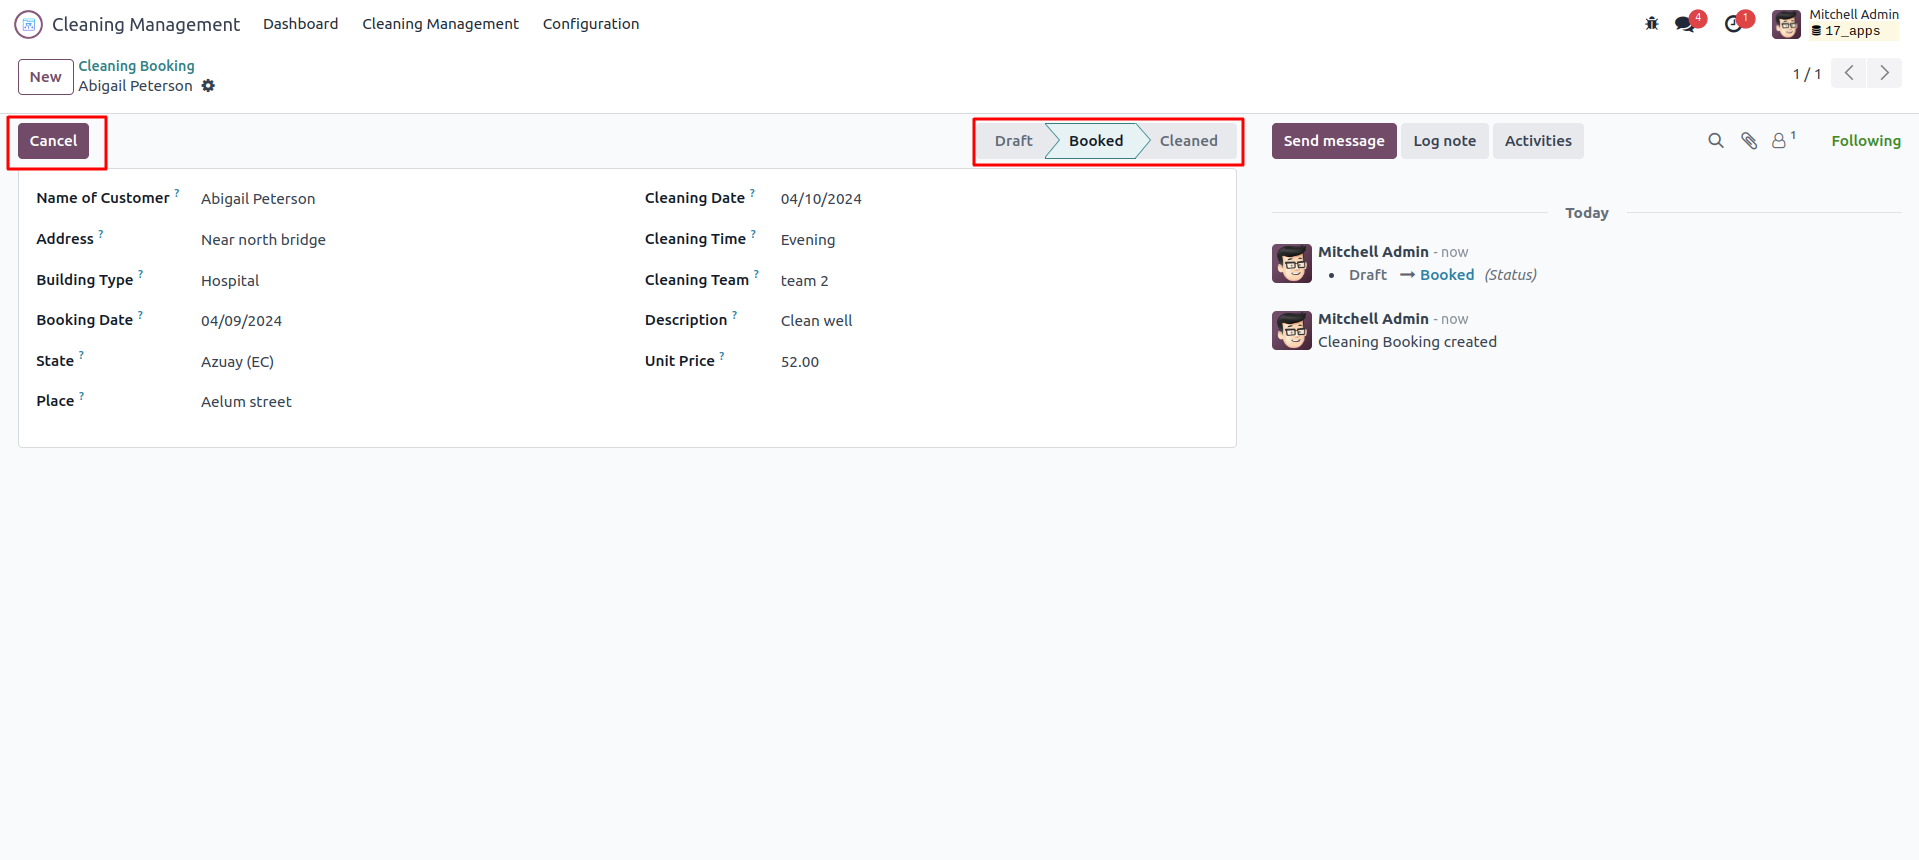The image size is (1919, 860).
Task: Open the Mitchell Admin user menu
Action: (1836, 23)
